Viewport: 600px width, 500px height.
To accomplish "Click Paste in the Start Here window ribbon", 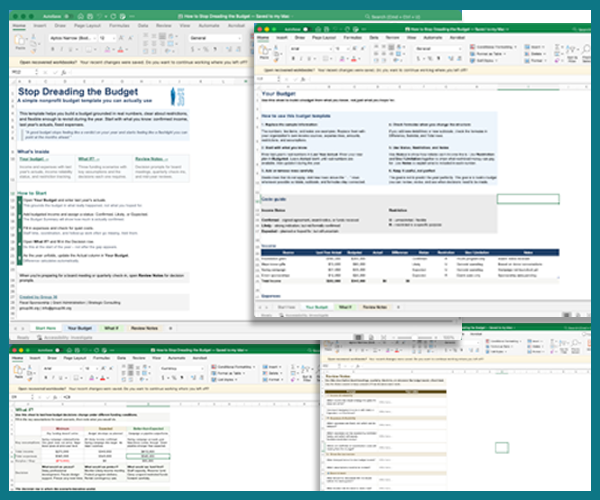I will pos(20,42).
